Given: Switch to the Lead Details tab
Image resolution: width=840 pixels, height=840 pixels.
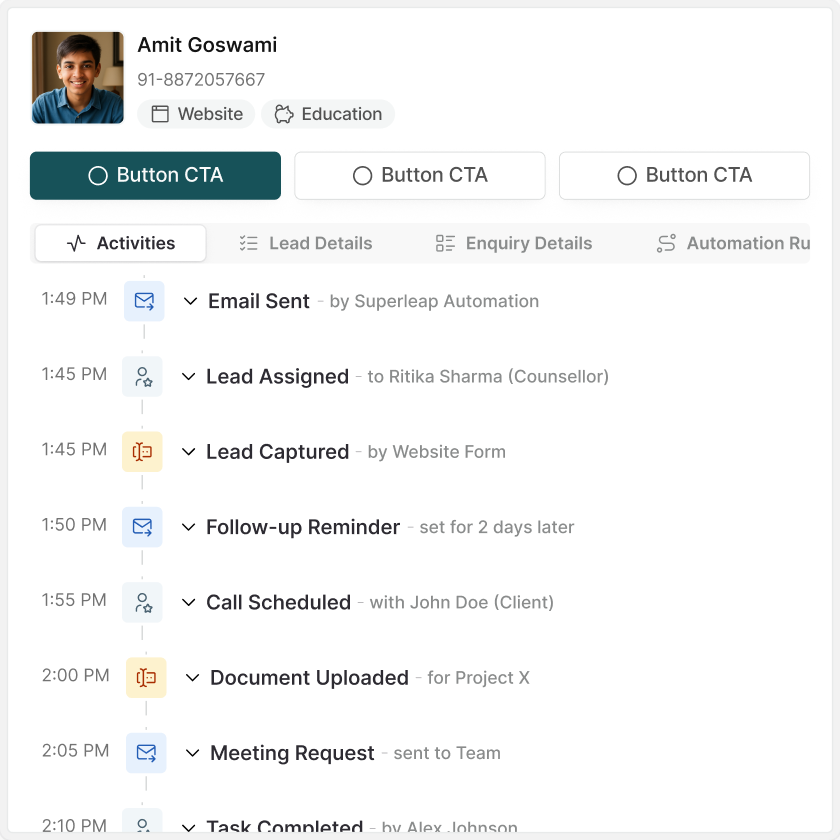Looking at the screenshot, I should [305, 243].
